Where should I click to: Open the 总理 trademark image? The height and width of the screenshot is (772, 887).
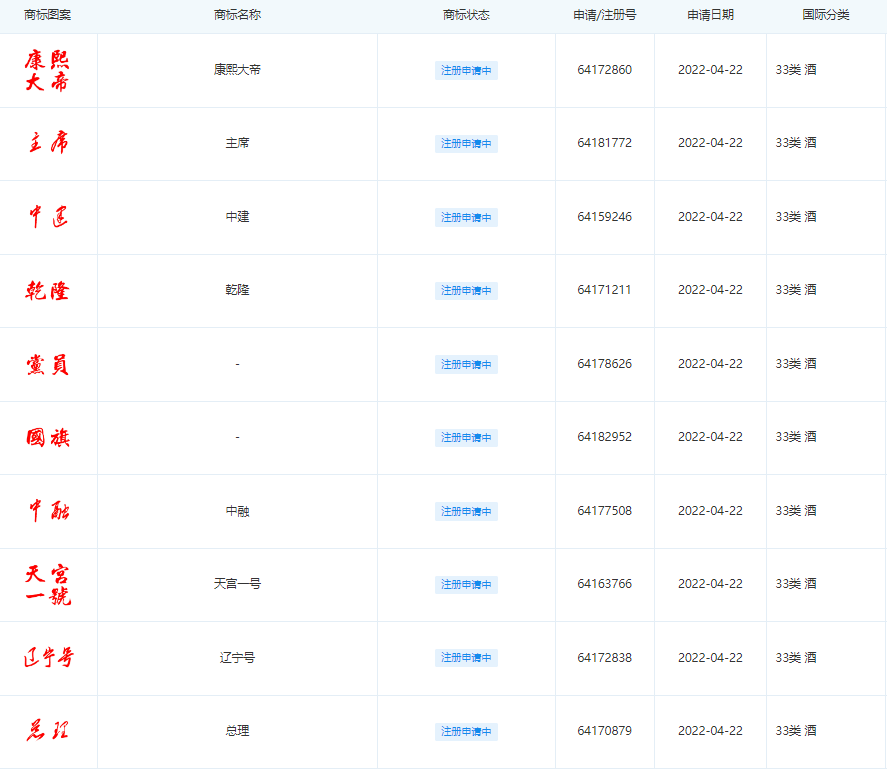(x=48, y=730)
